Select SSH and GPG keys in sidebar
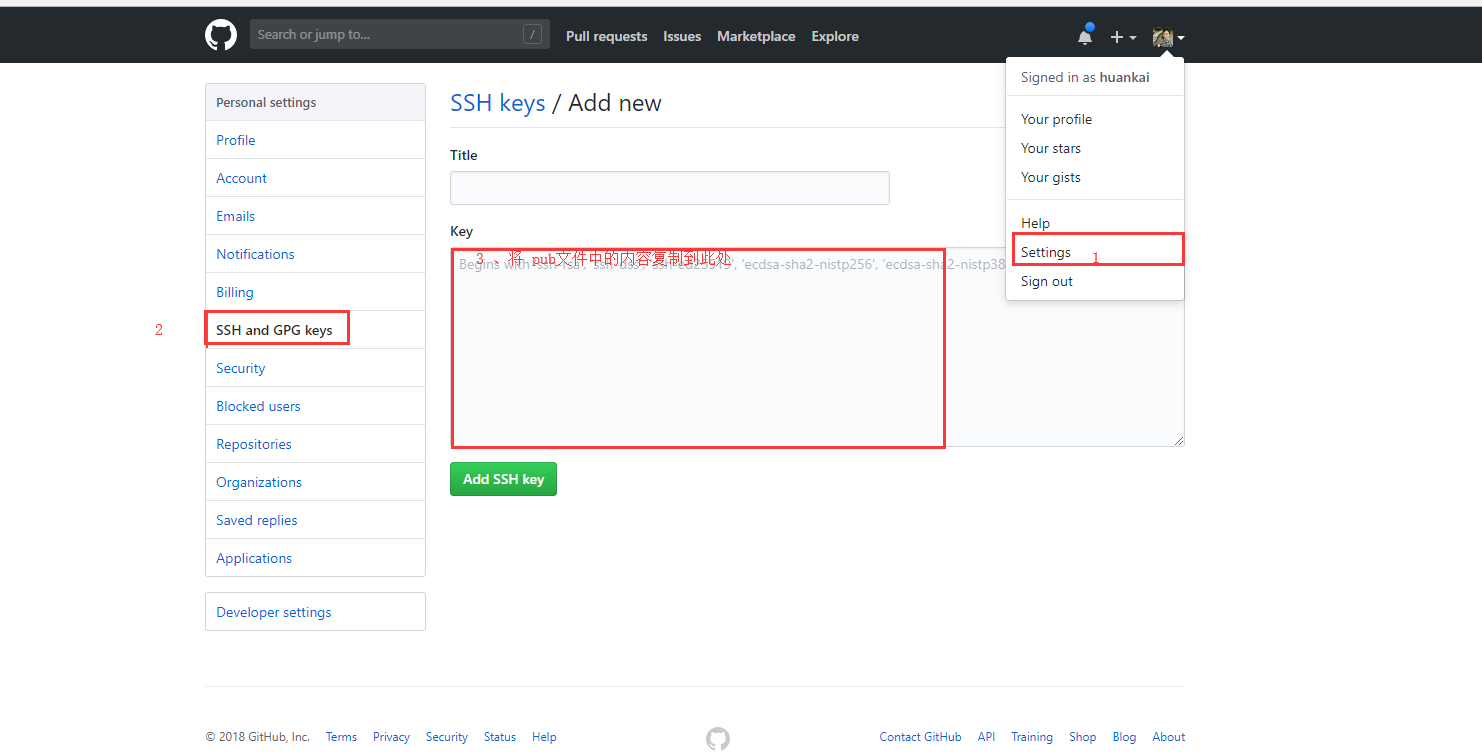The height and width of the screenshot is (754, 1482). (315, 330)
